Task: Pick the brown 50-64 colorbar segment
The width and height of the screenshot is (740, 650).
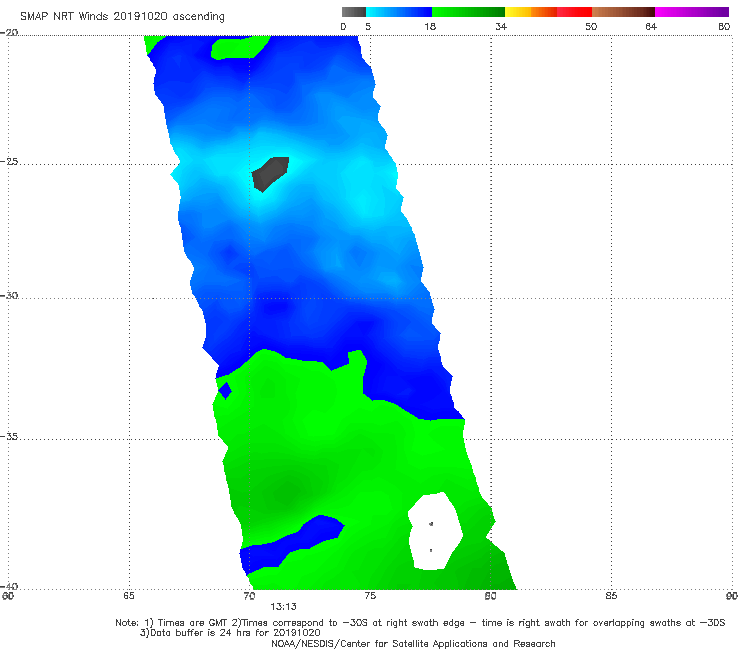Action: [x=623, y=12]
